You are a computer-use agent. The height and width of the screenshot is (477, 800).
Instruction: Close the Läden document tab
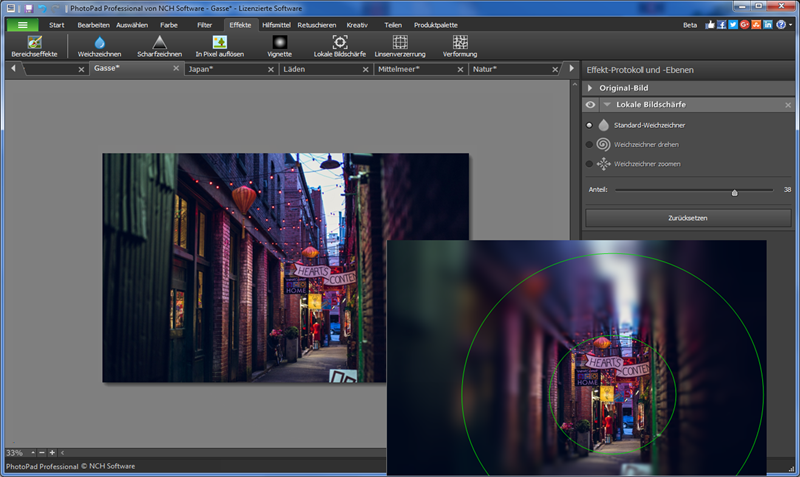coord(365,69)
